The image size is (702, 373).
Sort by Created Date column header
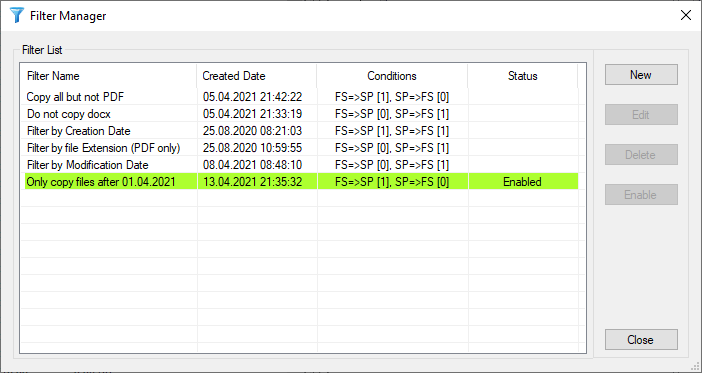pos(257,76)
